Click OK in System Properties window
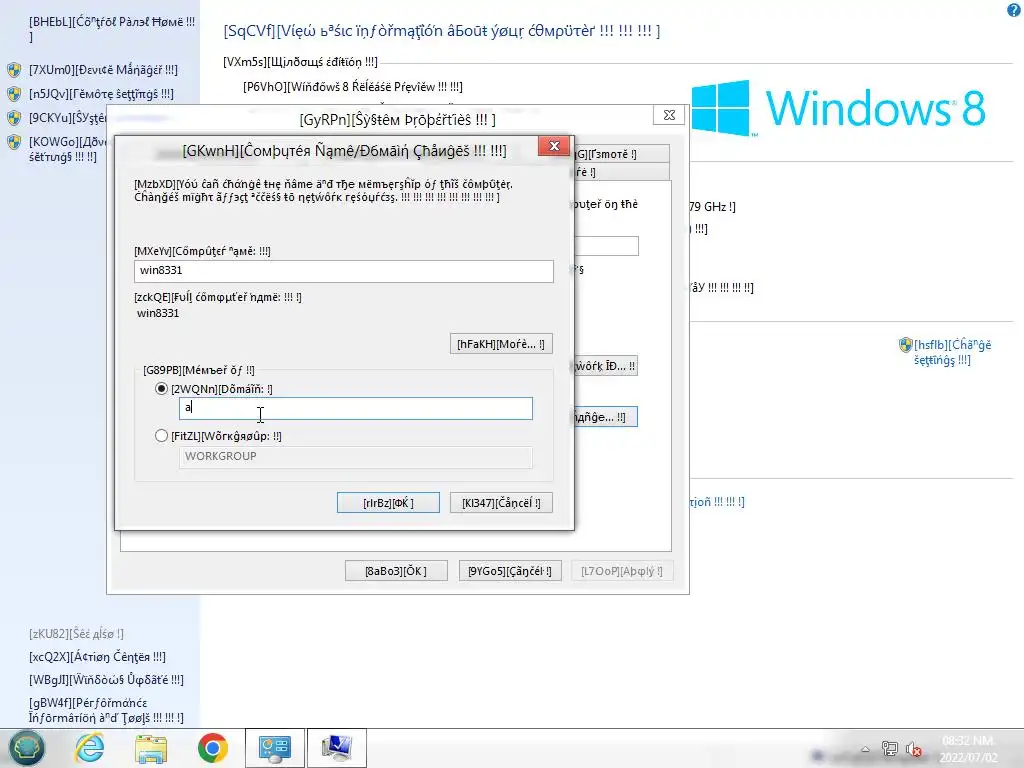The width and height of the screenshot is (1024, 768). coord(396,571)
